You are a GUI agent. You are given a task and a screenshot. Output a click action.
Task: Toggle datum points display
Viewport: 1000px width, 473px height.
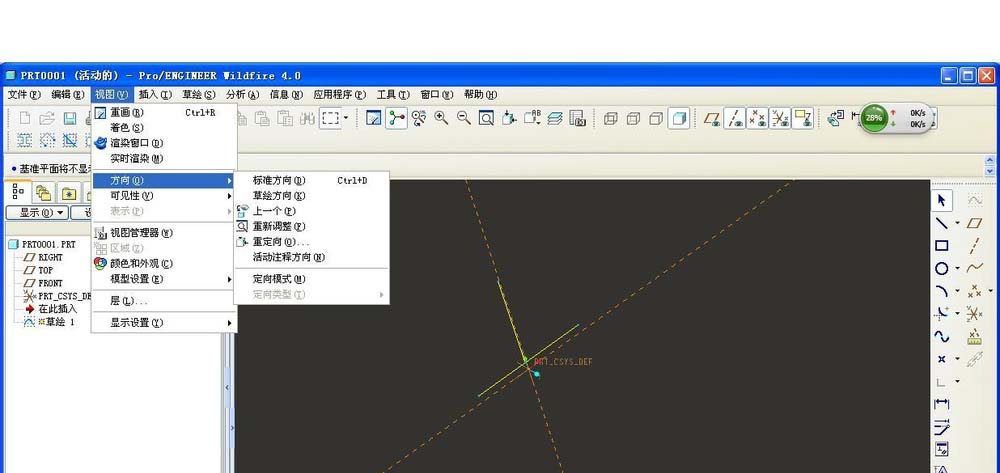pos(757,118)
